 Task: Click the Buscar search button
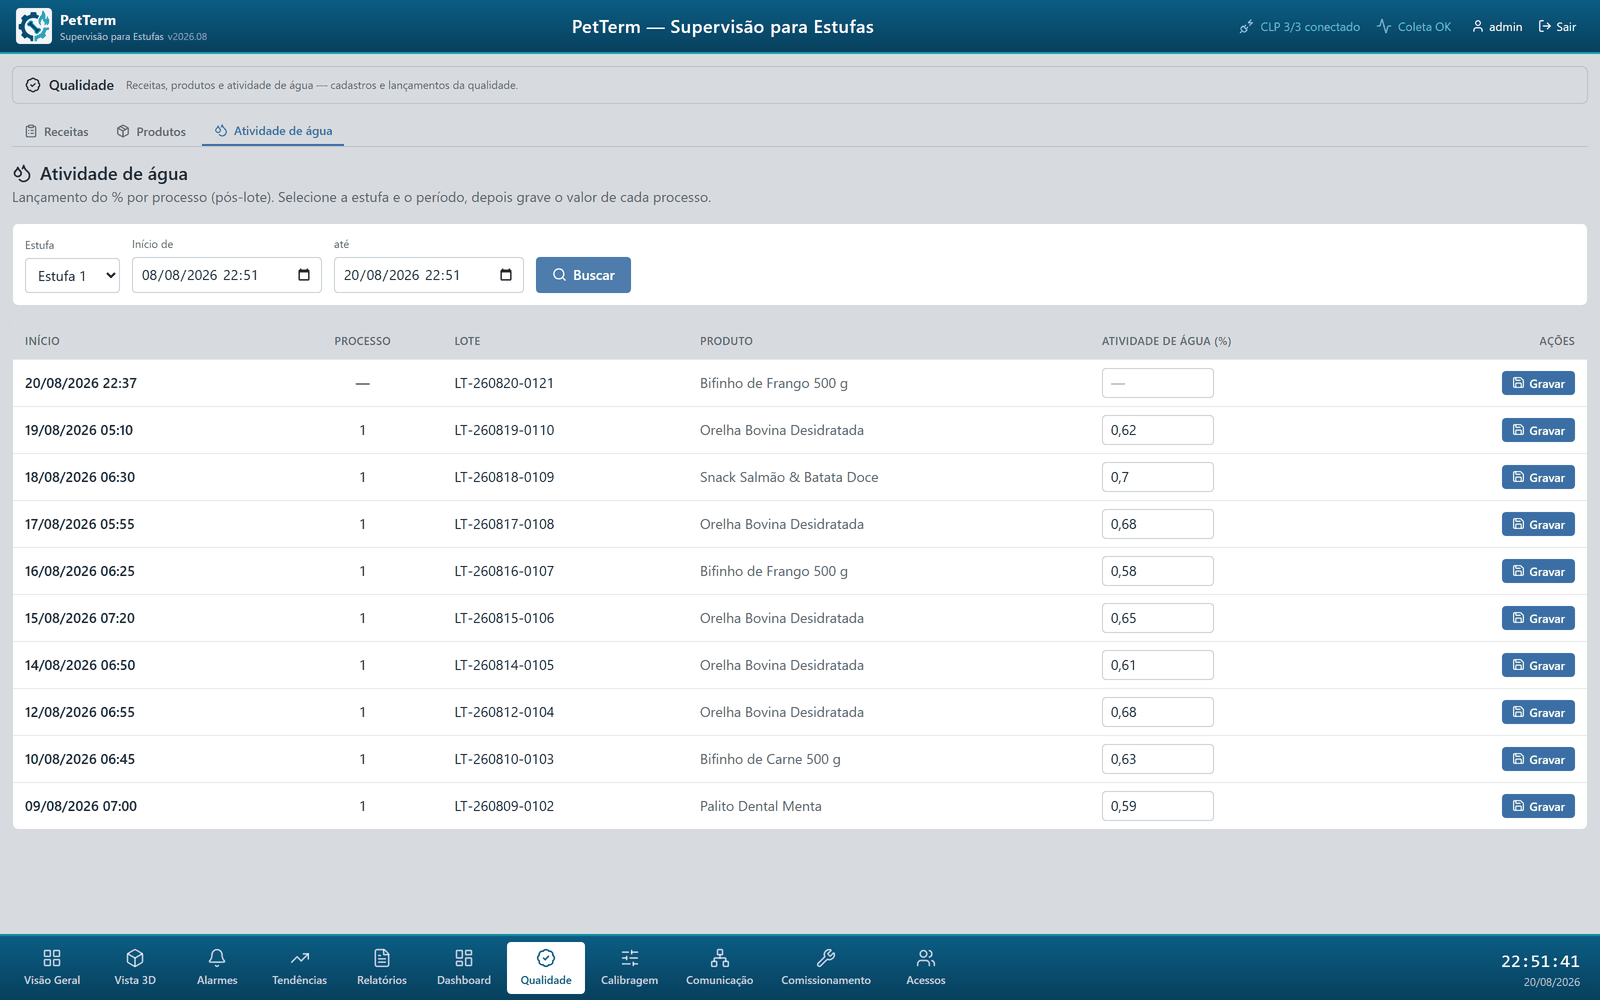[x=583, y=275]
